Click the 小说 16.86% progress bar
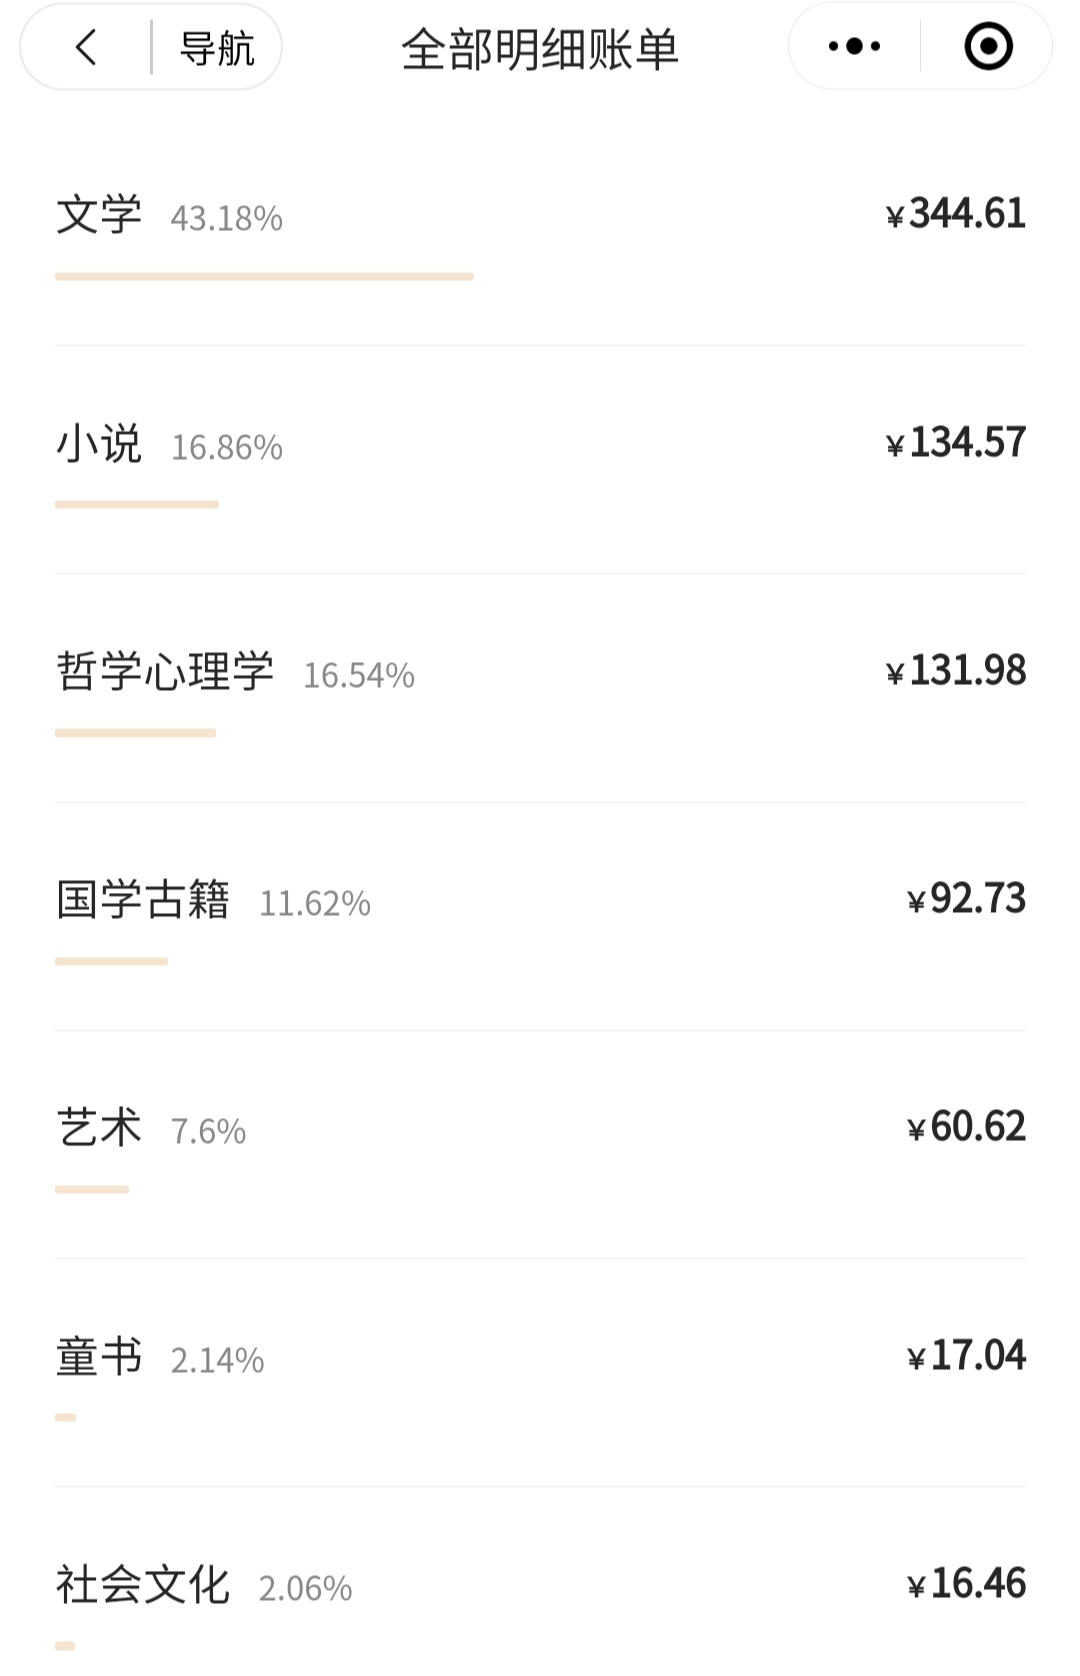1080x1676 pixels. click(137, 504)
